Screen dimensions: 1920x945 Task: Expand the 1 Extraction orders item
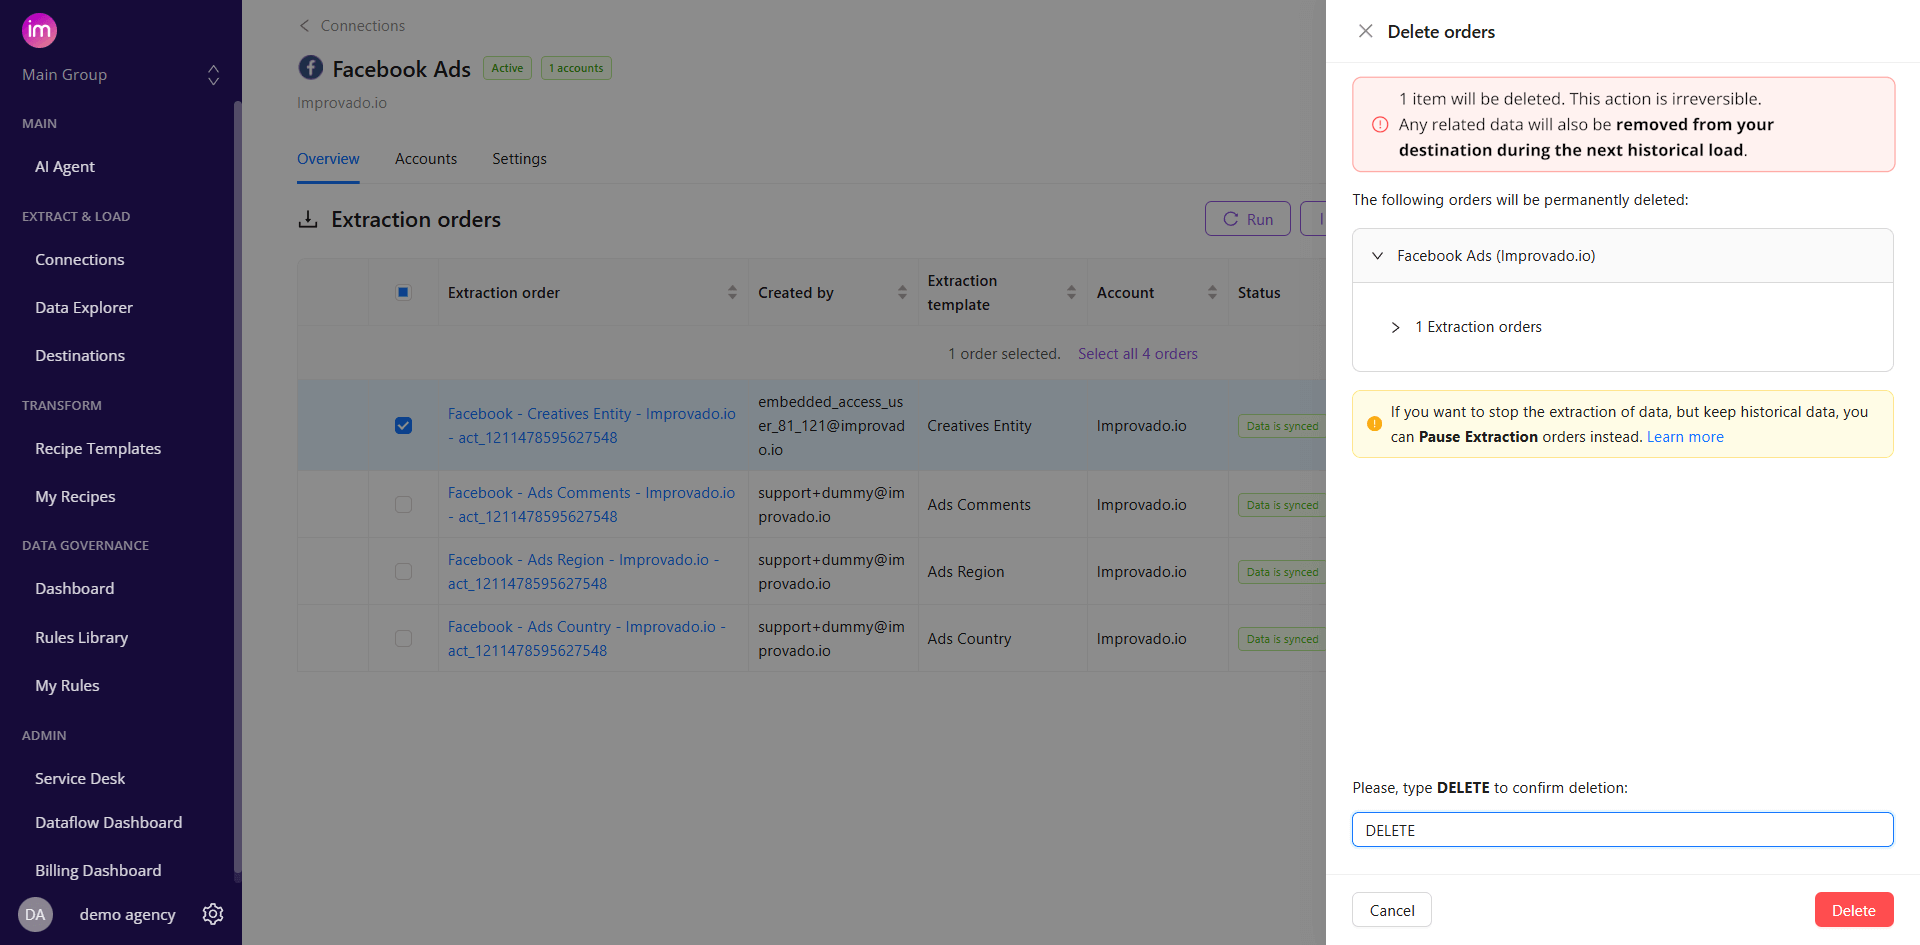1395,327
